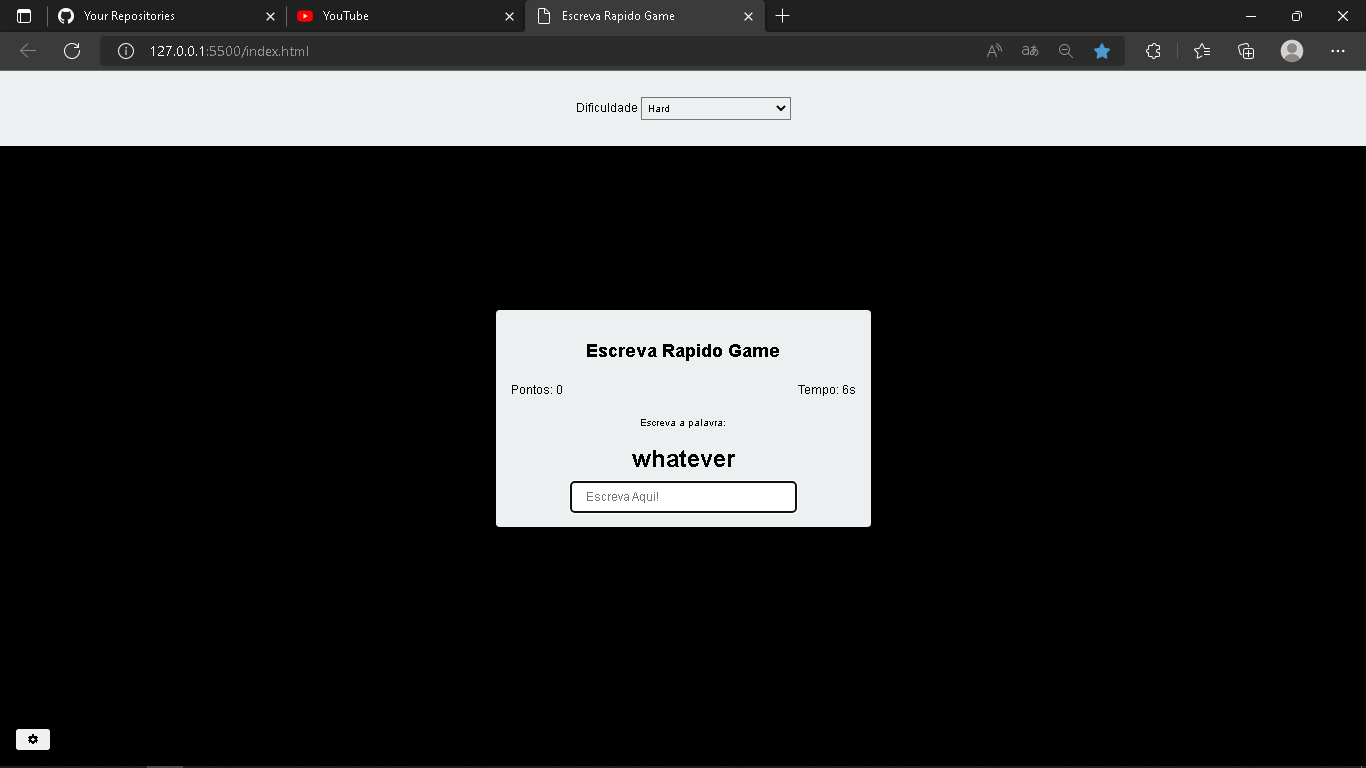The width and height of the screenshot is (1366, 768).
Task: Click the zoom-out magnifier icon
Action: [x=1065, y=50]
